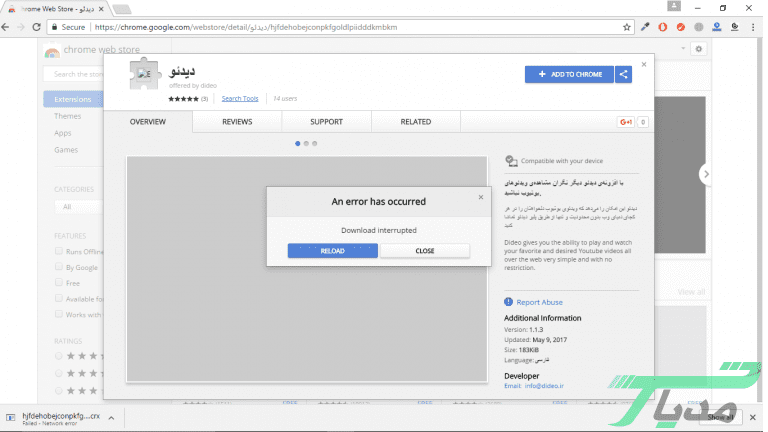Select the third screenshot carousel dot

pyautogui.click(x=314, y=144)
